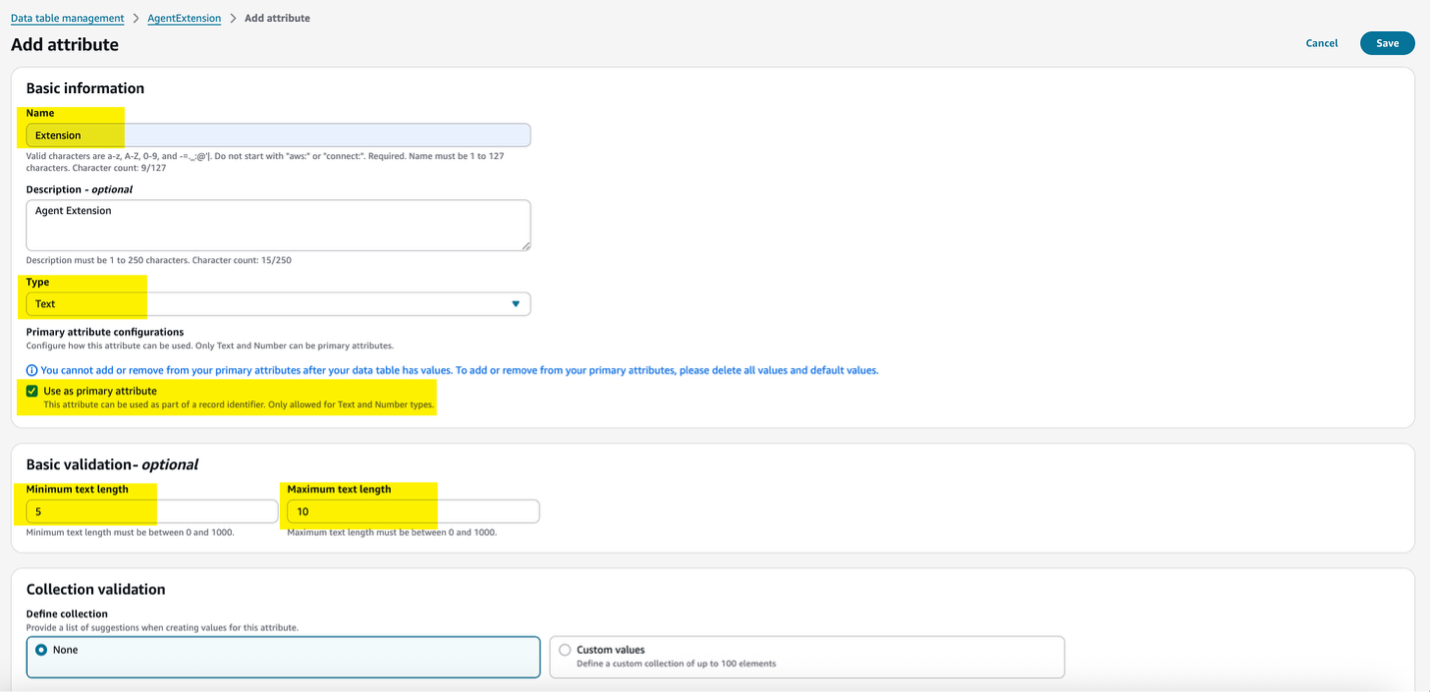Toggle the Use as primary attribute checkbox
This screenshot has width=1430, height=696.
coord(32,391)
